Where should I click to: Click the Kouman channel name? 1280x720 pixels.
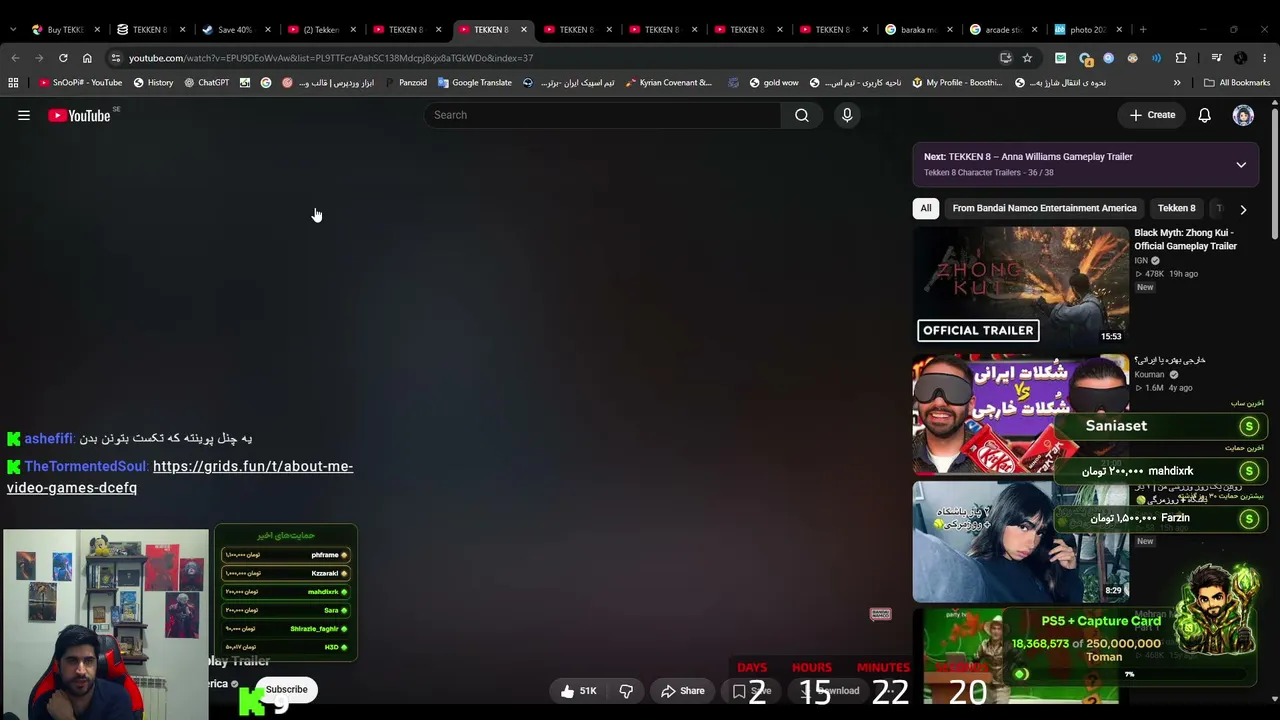click(1149, 375)
